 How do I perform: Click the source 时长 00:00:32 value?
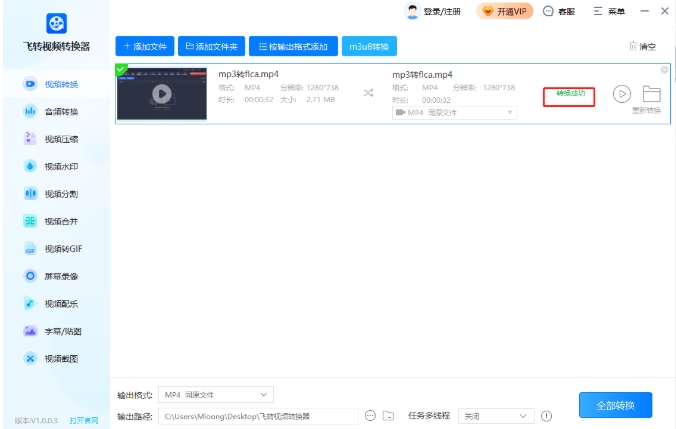tap(259, 100)
